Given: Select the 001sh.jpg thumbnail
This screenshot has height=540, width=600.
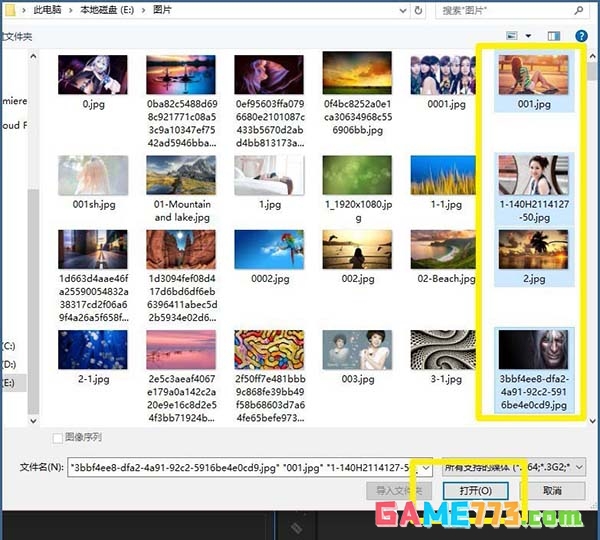Looking at the screenshot, I should coord(93,175).
